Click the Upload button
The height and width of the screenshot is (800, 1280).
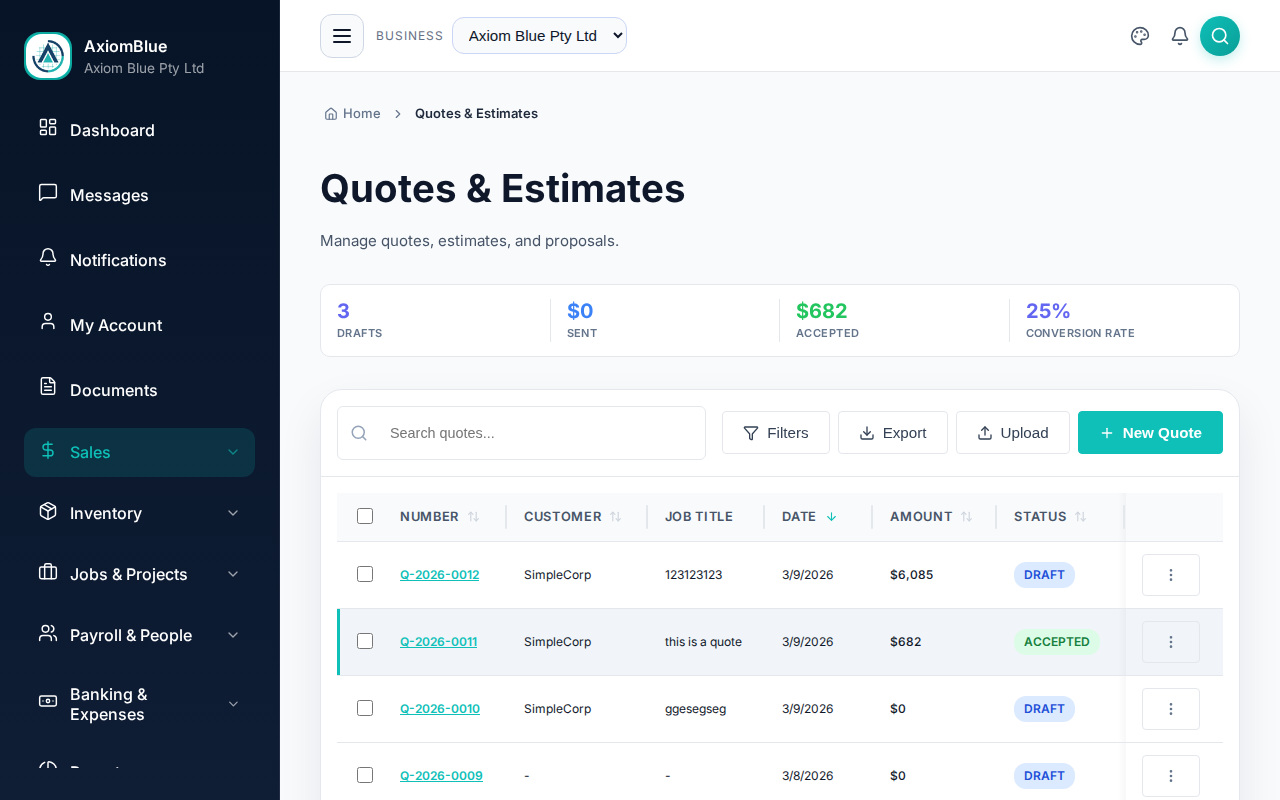(x=1013, y=433)
